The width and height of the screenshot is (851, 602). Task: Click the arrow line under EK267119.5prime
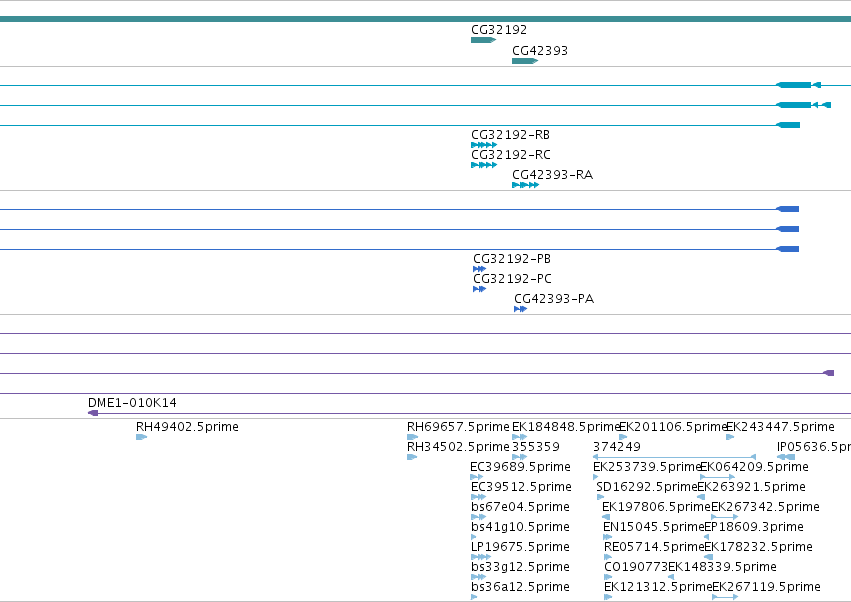point(725,597)
